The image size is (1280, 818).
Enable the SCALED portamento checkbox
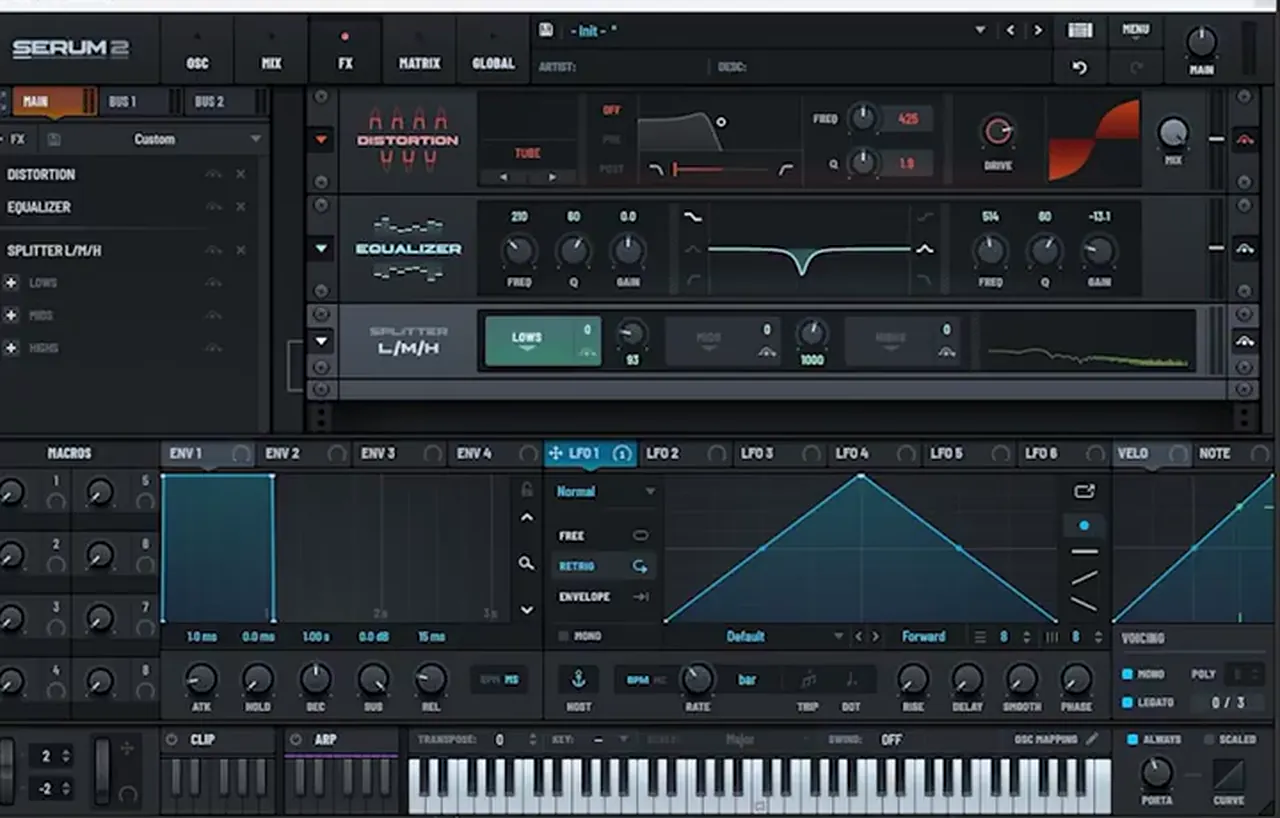point(1209,739)
